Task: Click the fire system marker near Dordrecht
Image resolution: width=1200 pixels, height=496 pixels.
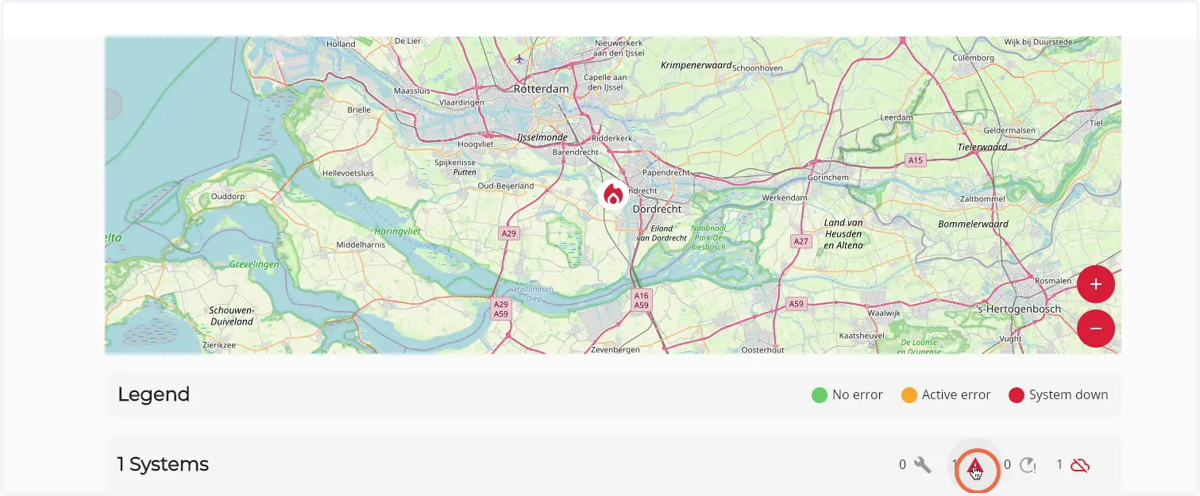Action: pos(613,194)
